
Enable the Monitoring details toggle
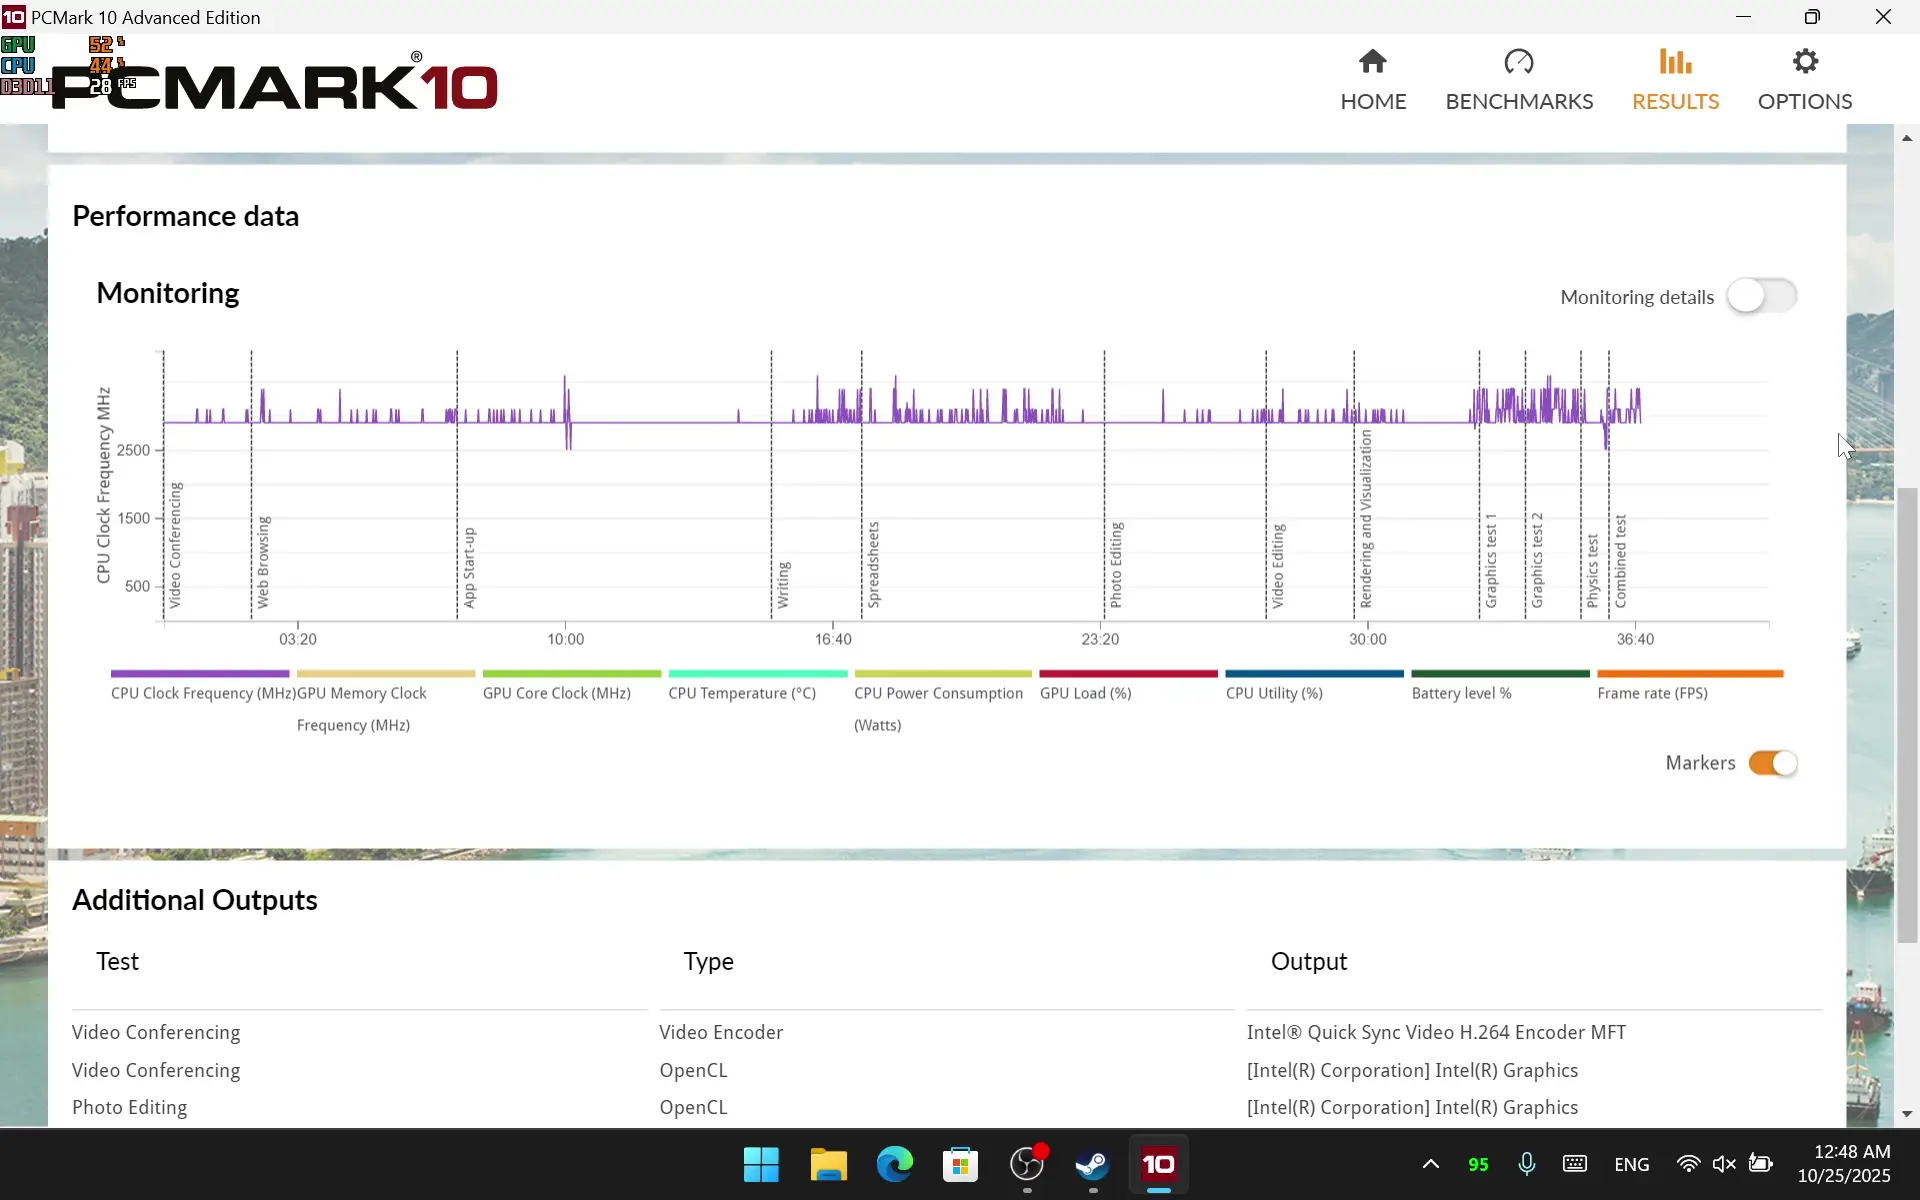(1761, 296)
